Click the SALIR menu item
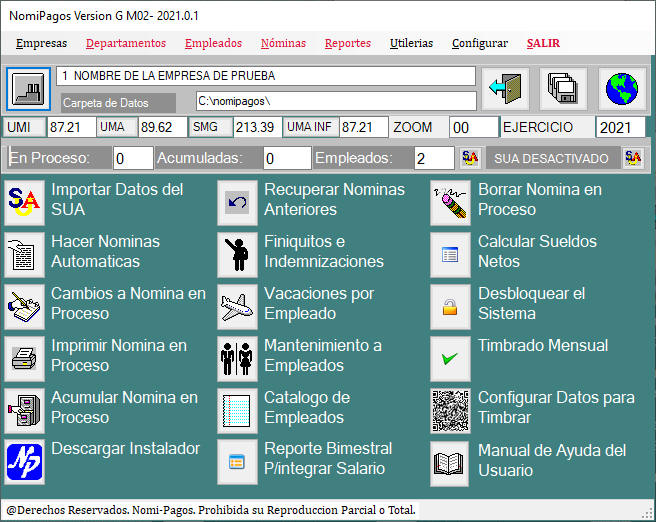The image size is (656, 522). click(543, 43)
